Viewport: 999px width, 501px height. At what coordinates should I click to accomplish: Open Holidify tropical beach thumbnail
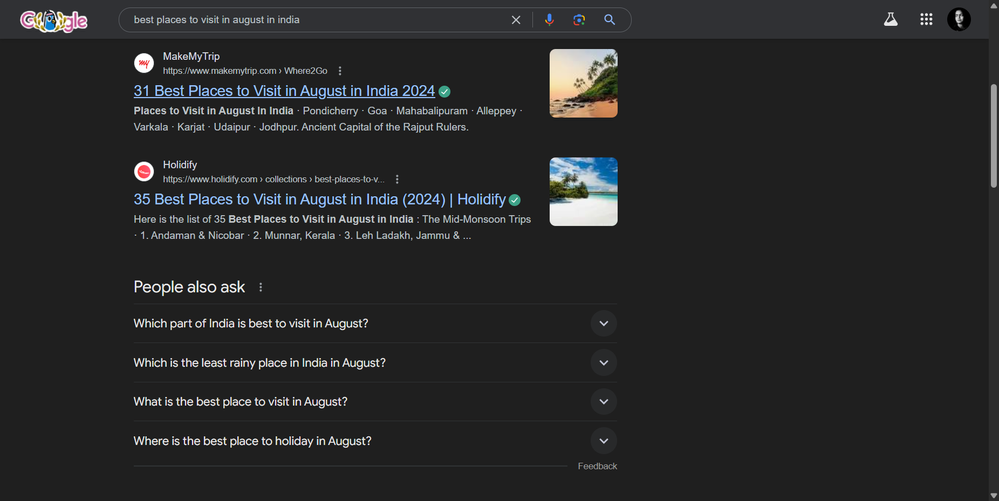pyautogui.click(x=584, y=192)
